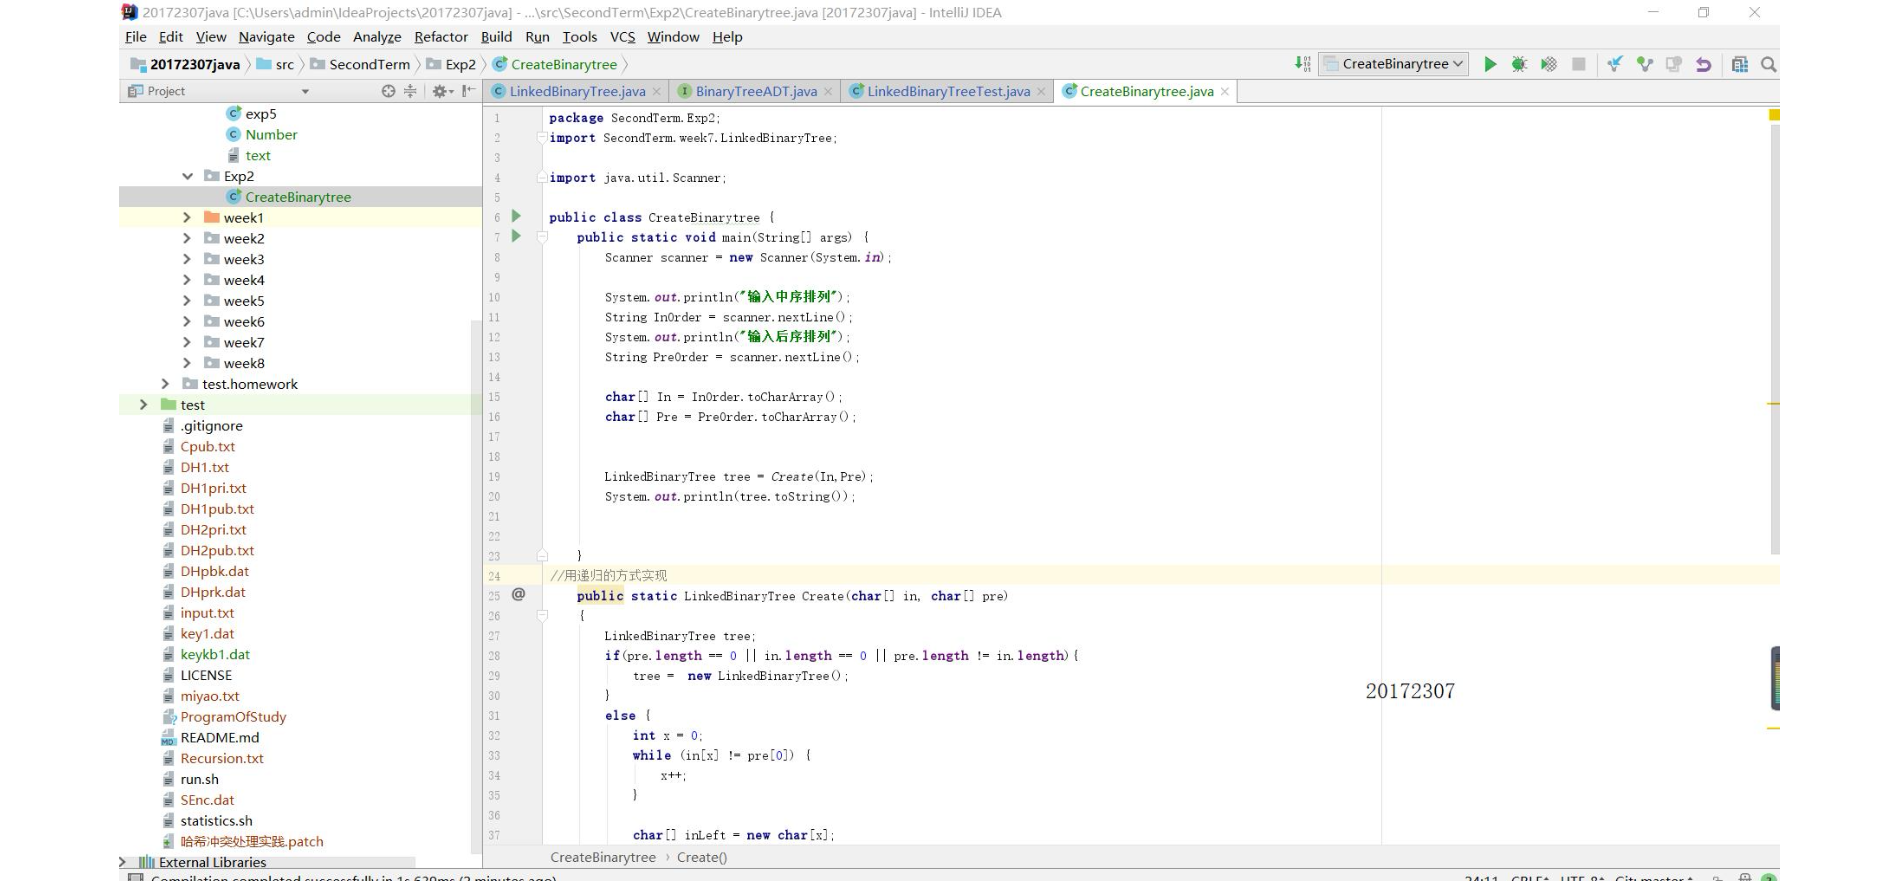Commit changes with the green VCS icon
1899x881 pixels.
coord(1644,64)
